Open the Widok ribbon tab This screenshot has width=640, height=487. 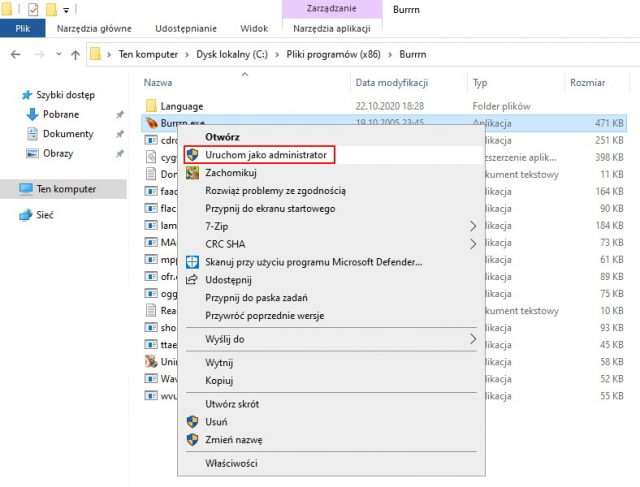coord(254,29)
